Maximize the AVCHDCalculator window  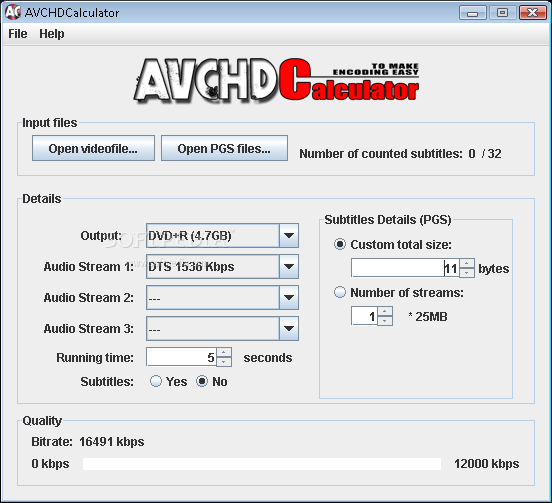pos(502,13)
